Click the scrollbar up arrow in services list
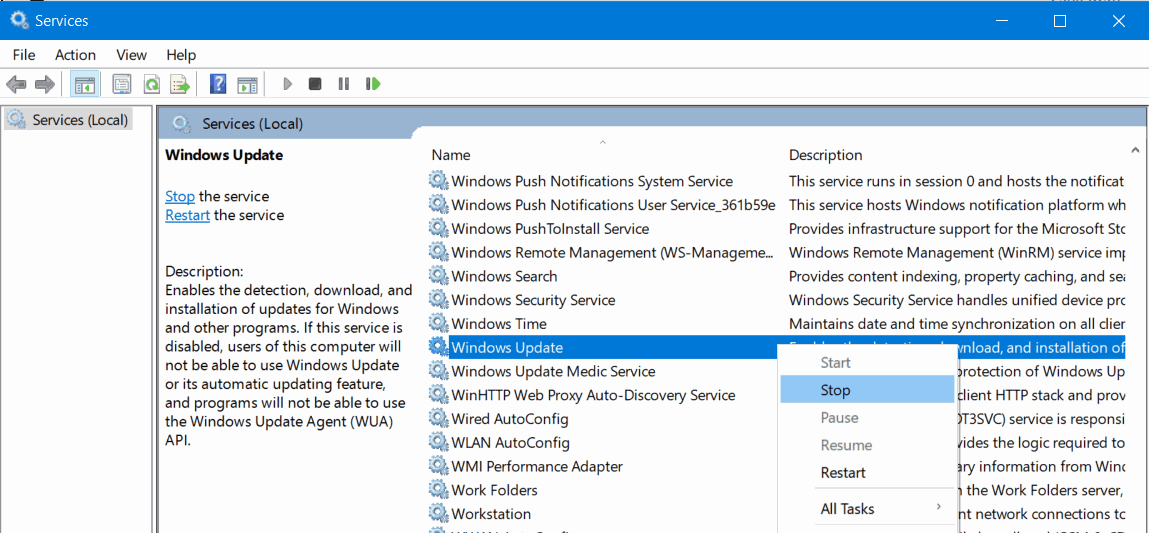1149x533 pixels. [x=1136, y=149]
